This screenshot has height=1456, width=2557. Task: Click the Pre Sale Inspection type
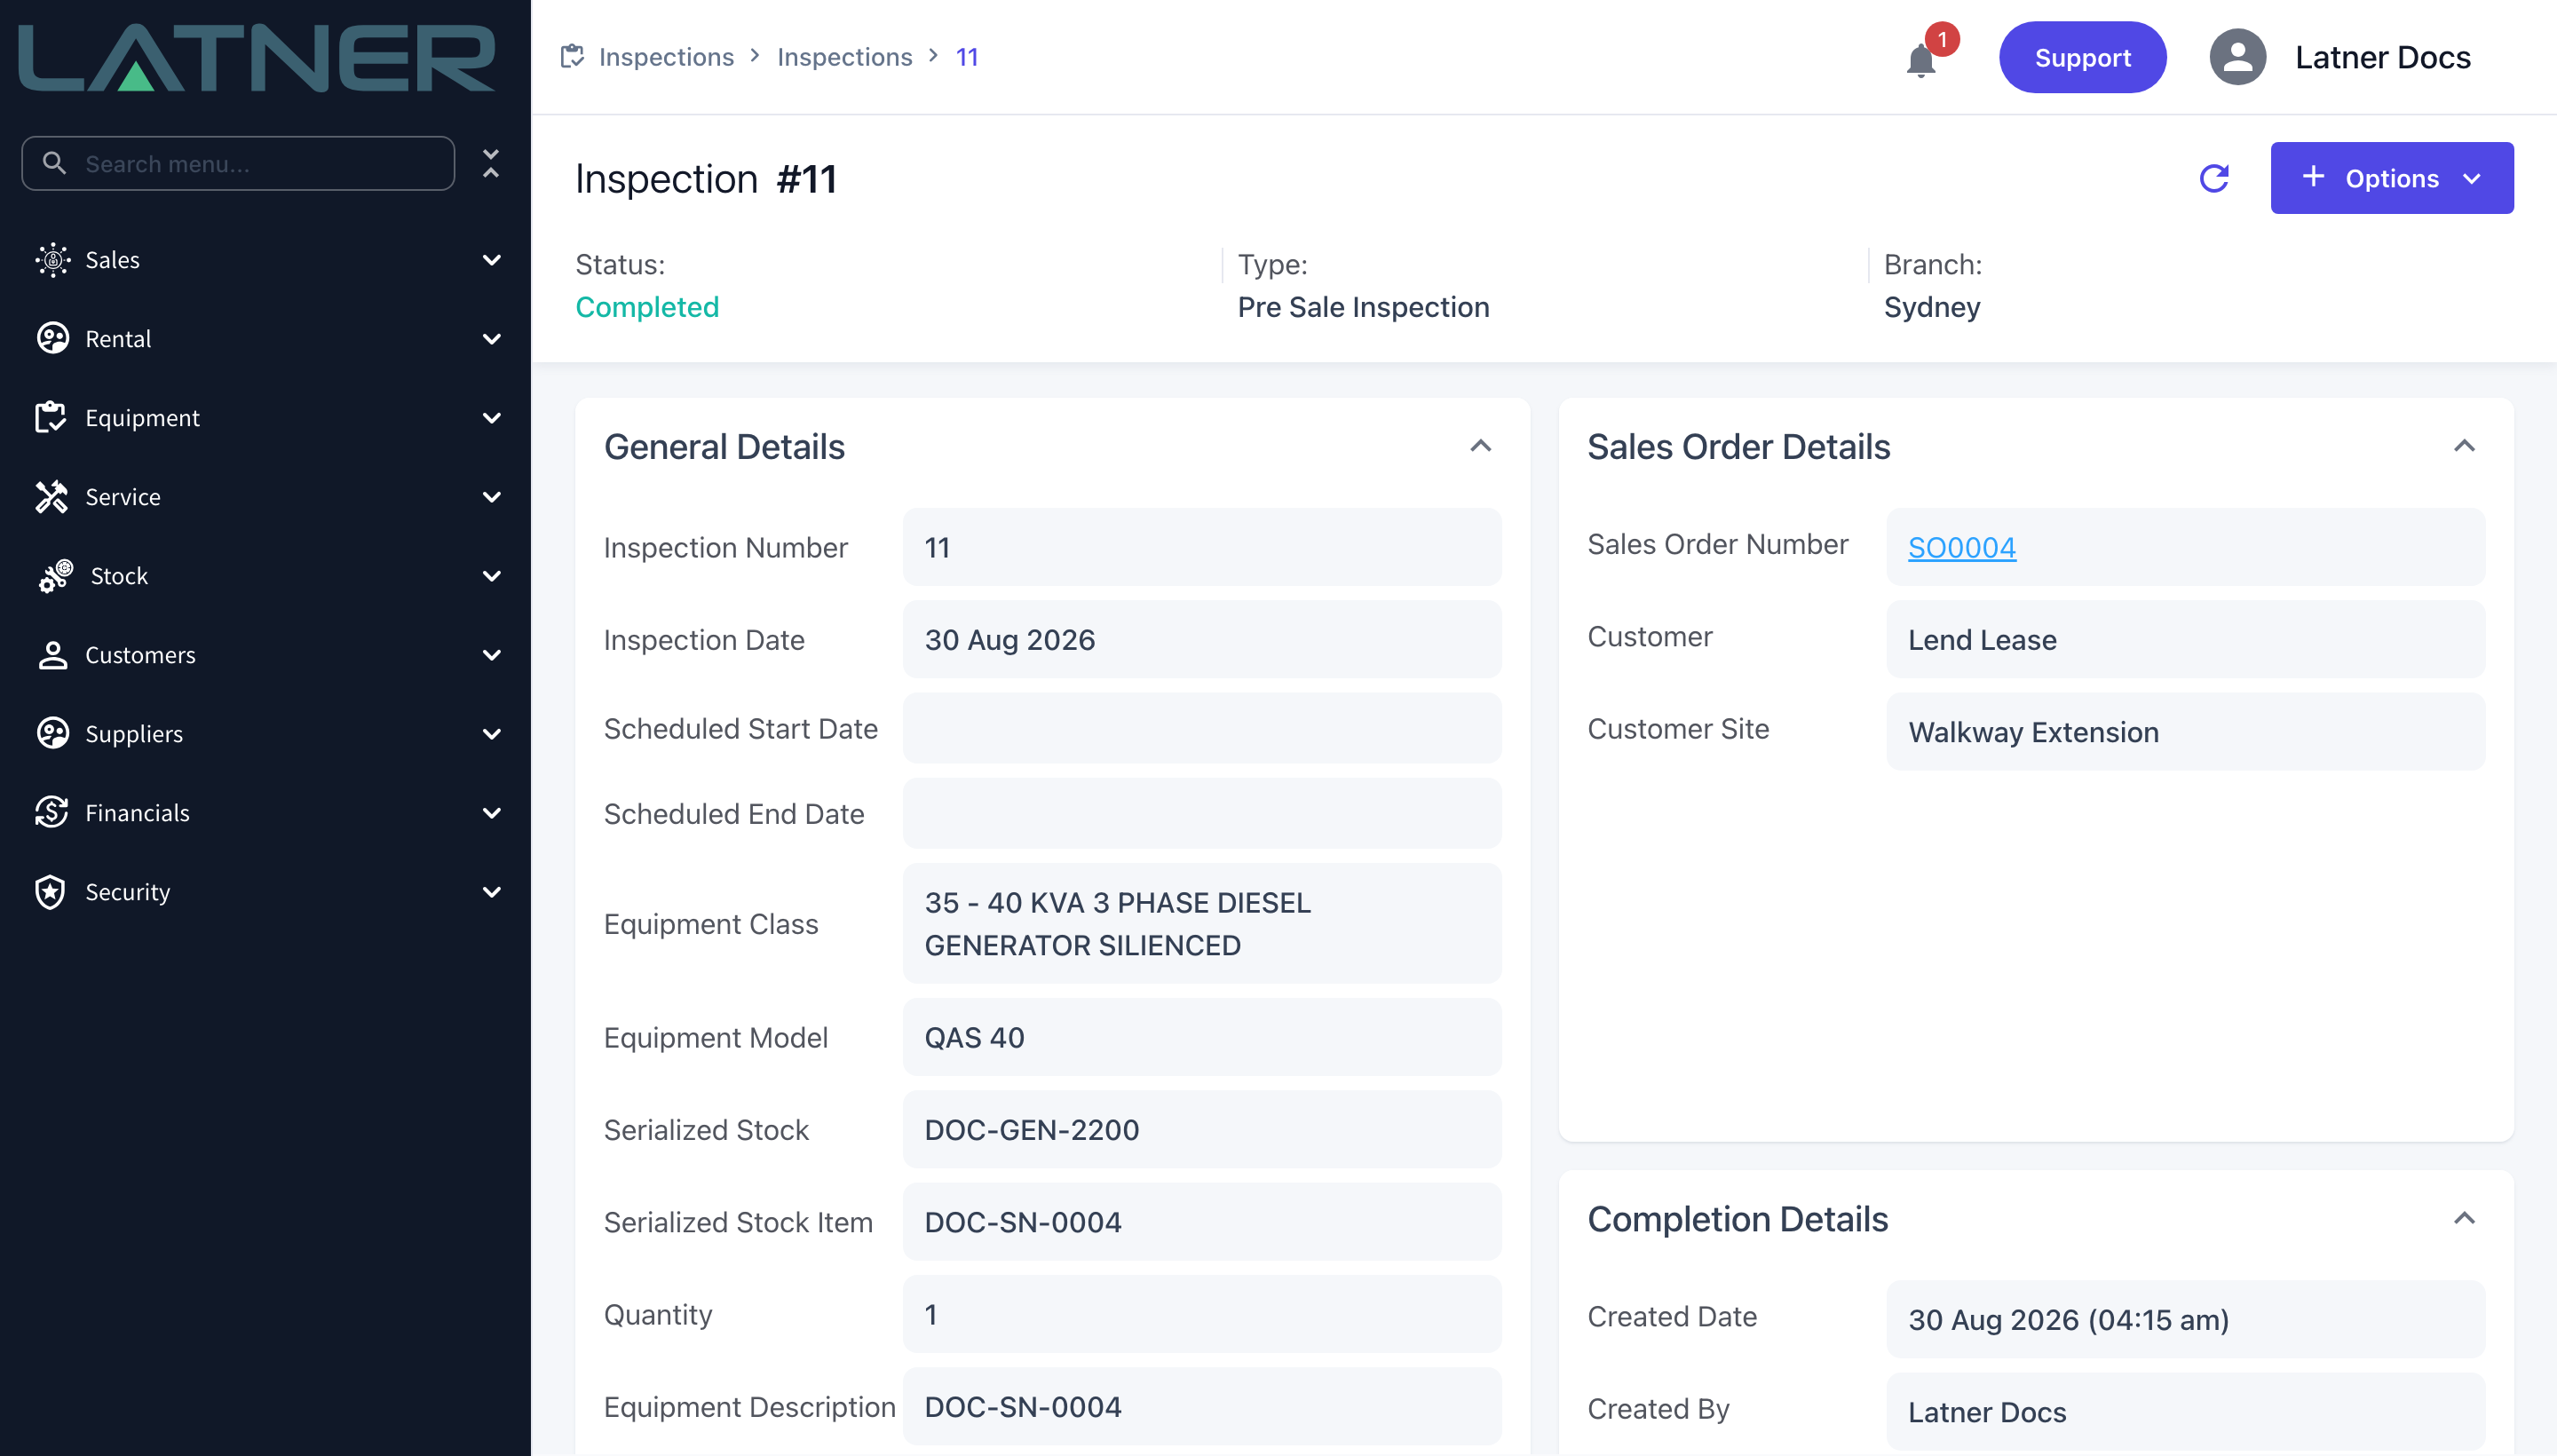click(x=1363, y=307)
